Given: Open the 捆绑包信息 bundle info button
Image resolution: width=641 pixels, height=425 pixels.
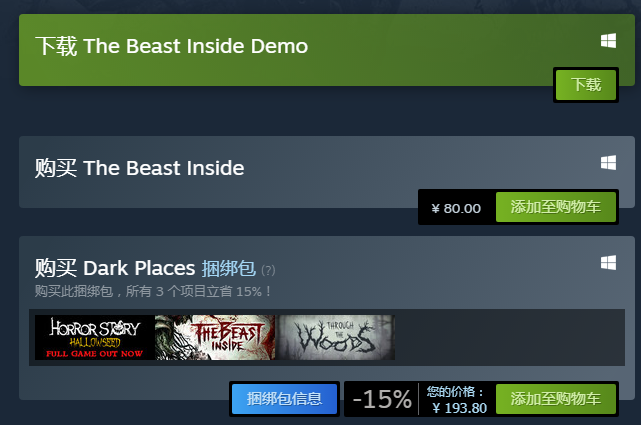Looking at the screenshot, I should (285, 399).
